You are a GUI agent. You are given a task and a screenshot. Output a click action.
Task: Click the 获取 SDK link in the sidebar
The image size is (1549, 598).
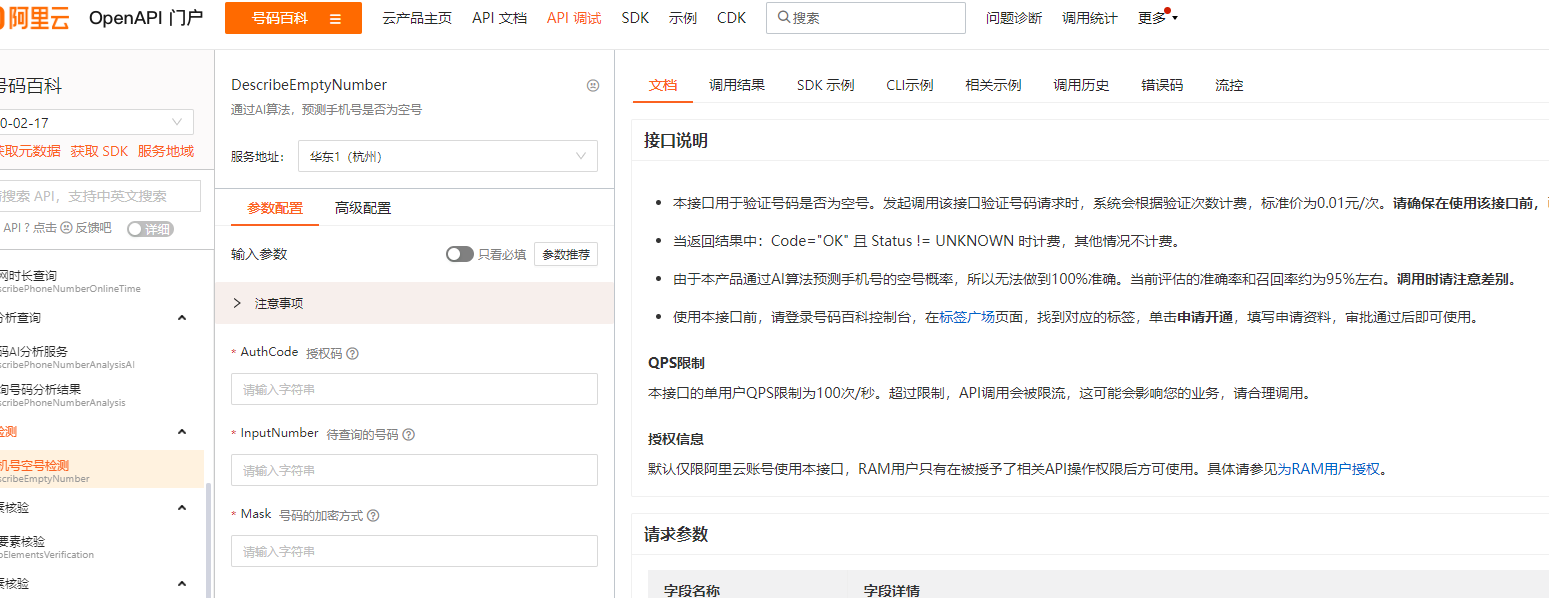tap(99, 151)
